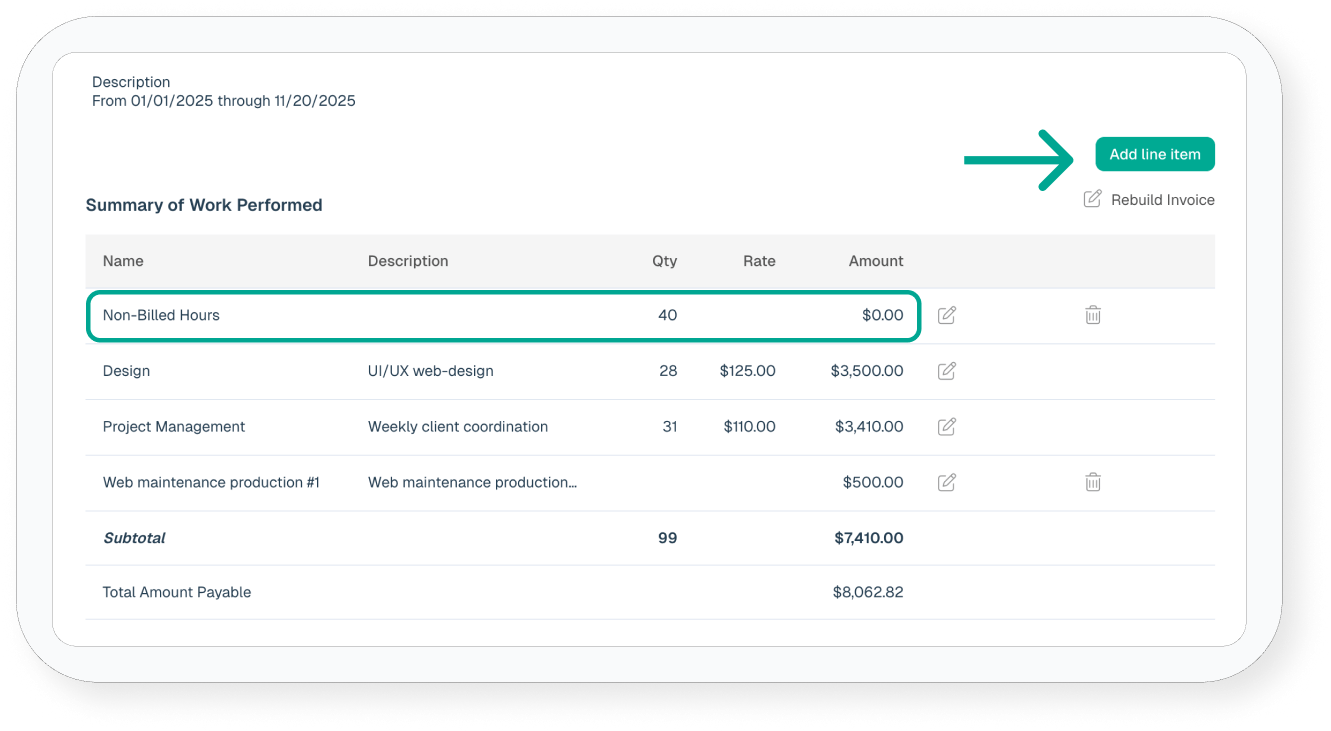Open edit for the Design row
1331x731 pixels.
click(946, 371)
